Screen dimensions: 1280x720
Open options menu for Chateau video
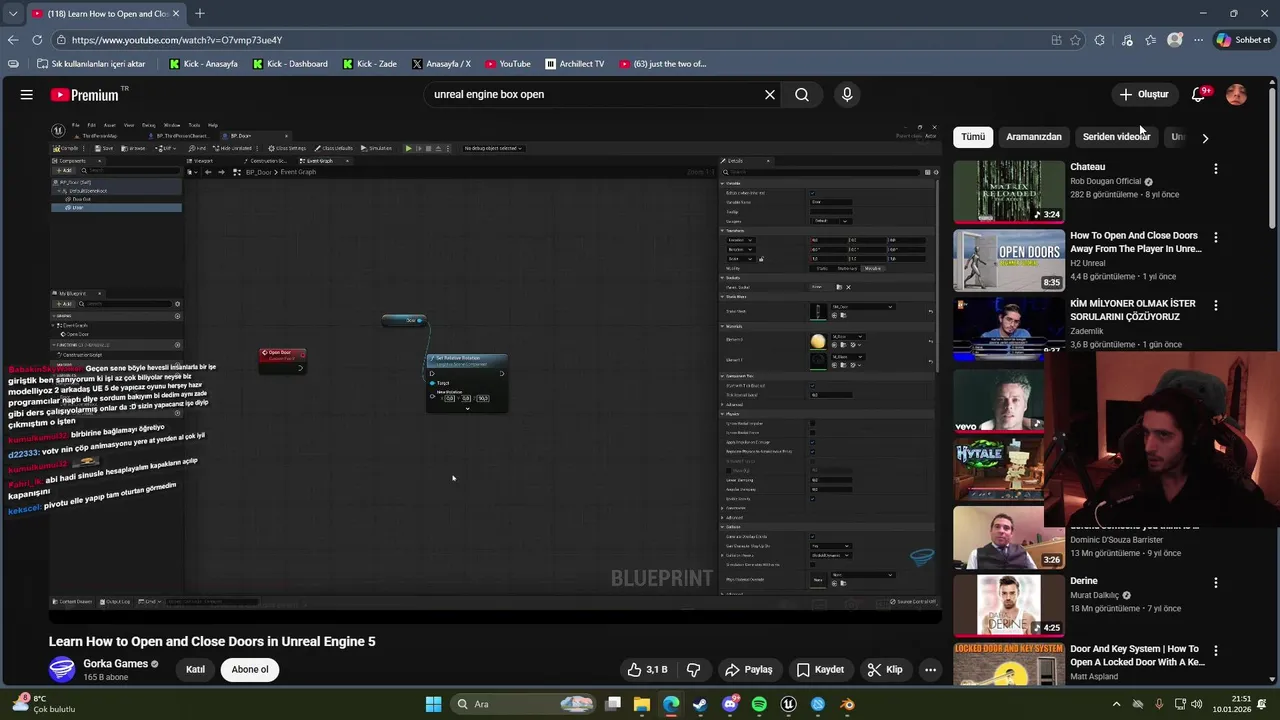1216,169
